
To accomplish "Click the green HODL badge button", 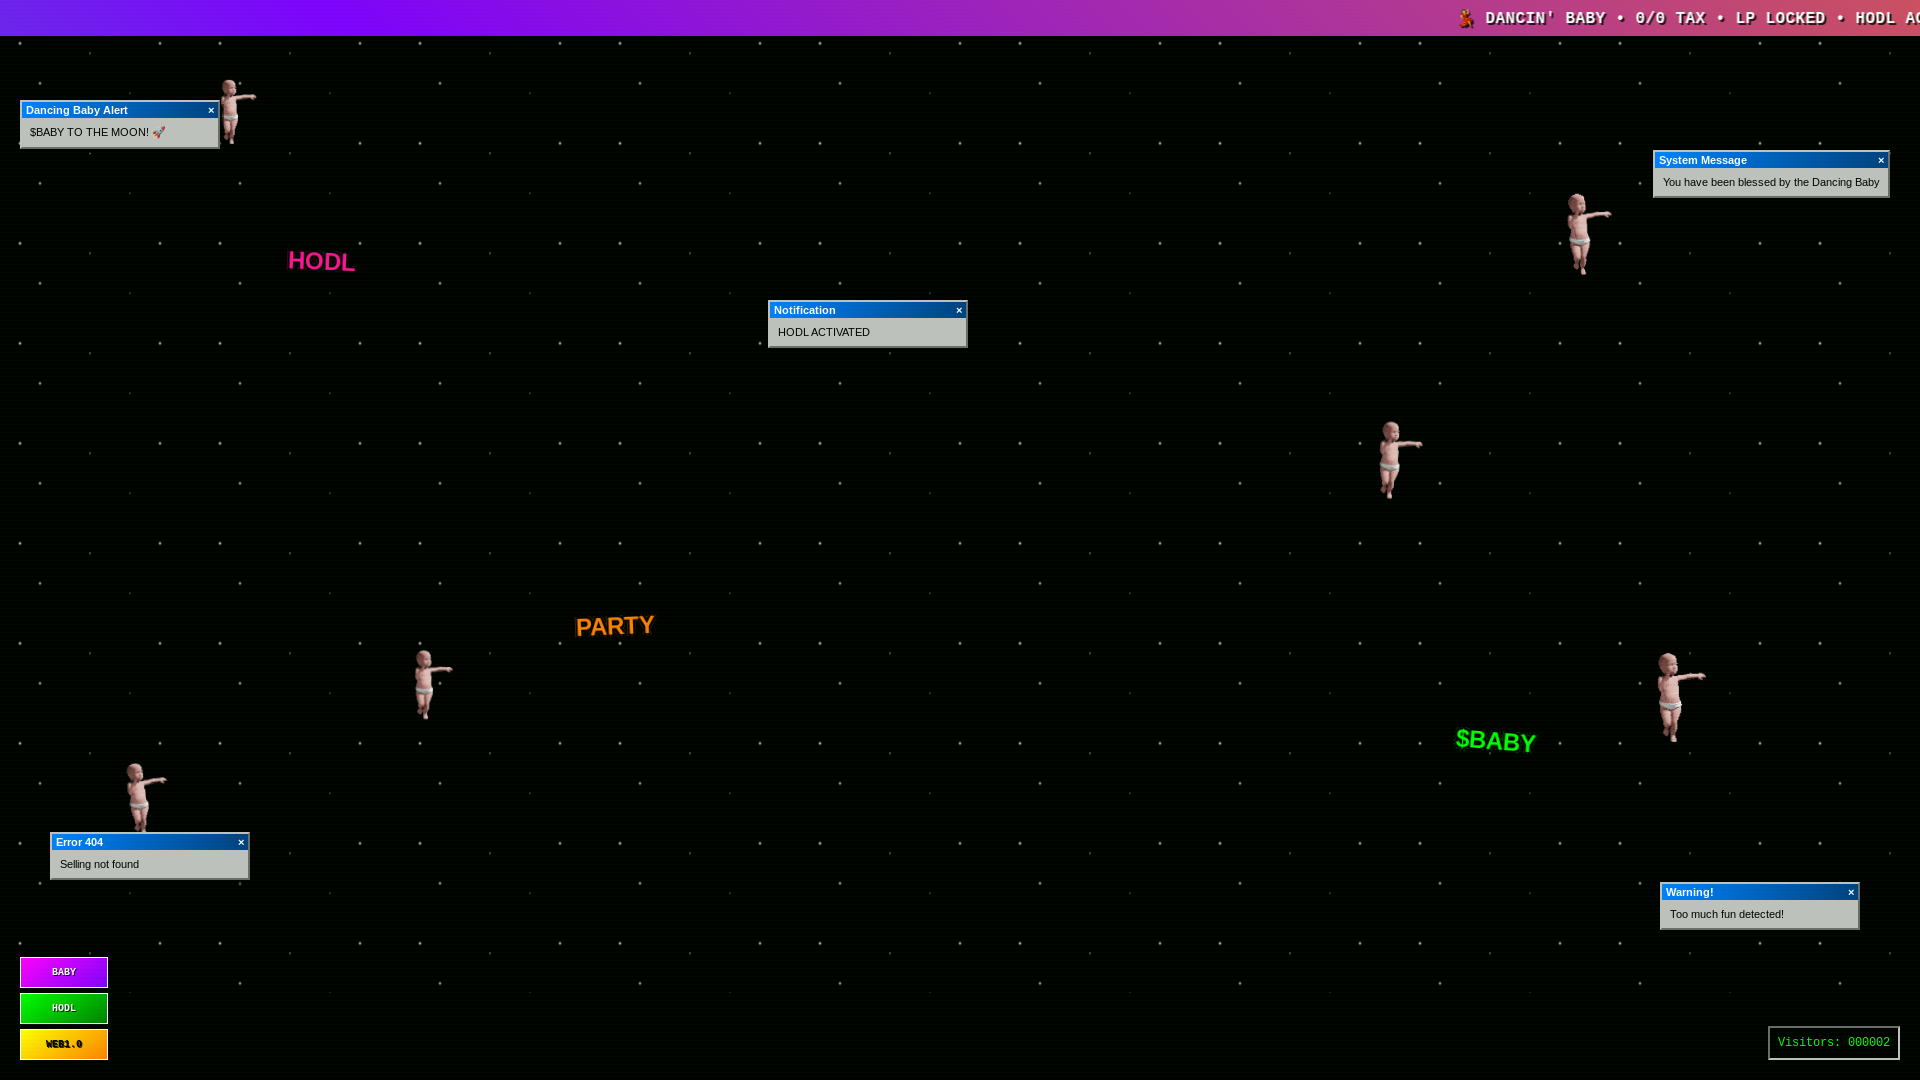I will pyautogui.click(x=64, y=1008).
